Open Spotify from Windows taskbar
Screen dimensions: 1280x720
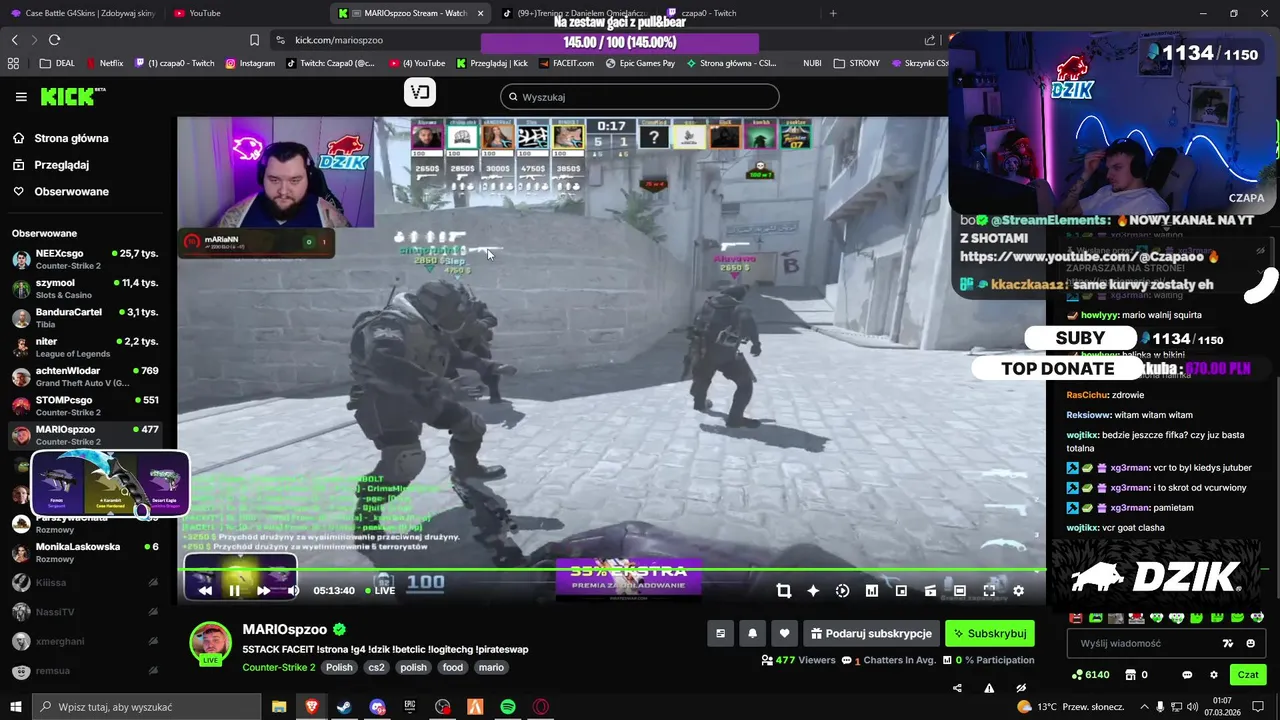(x=508, y=707)
